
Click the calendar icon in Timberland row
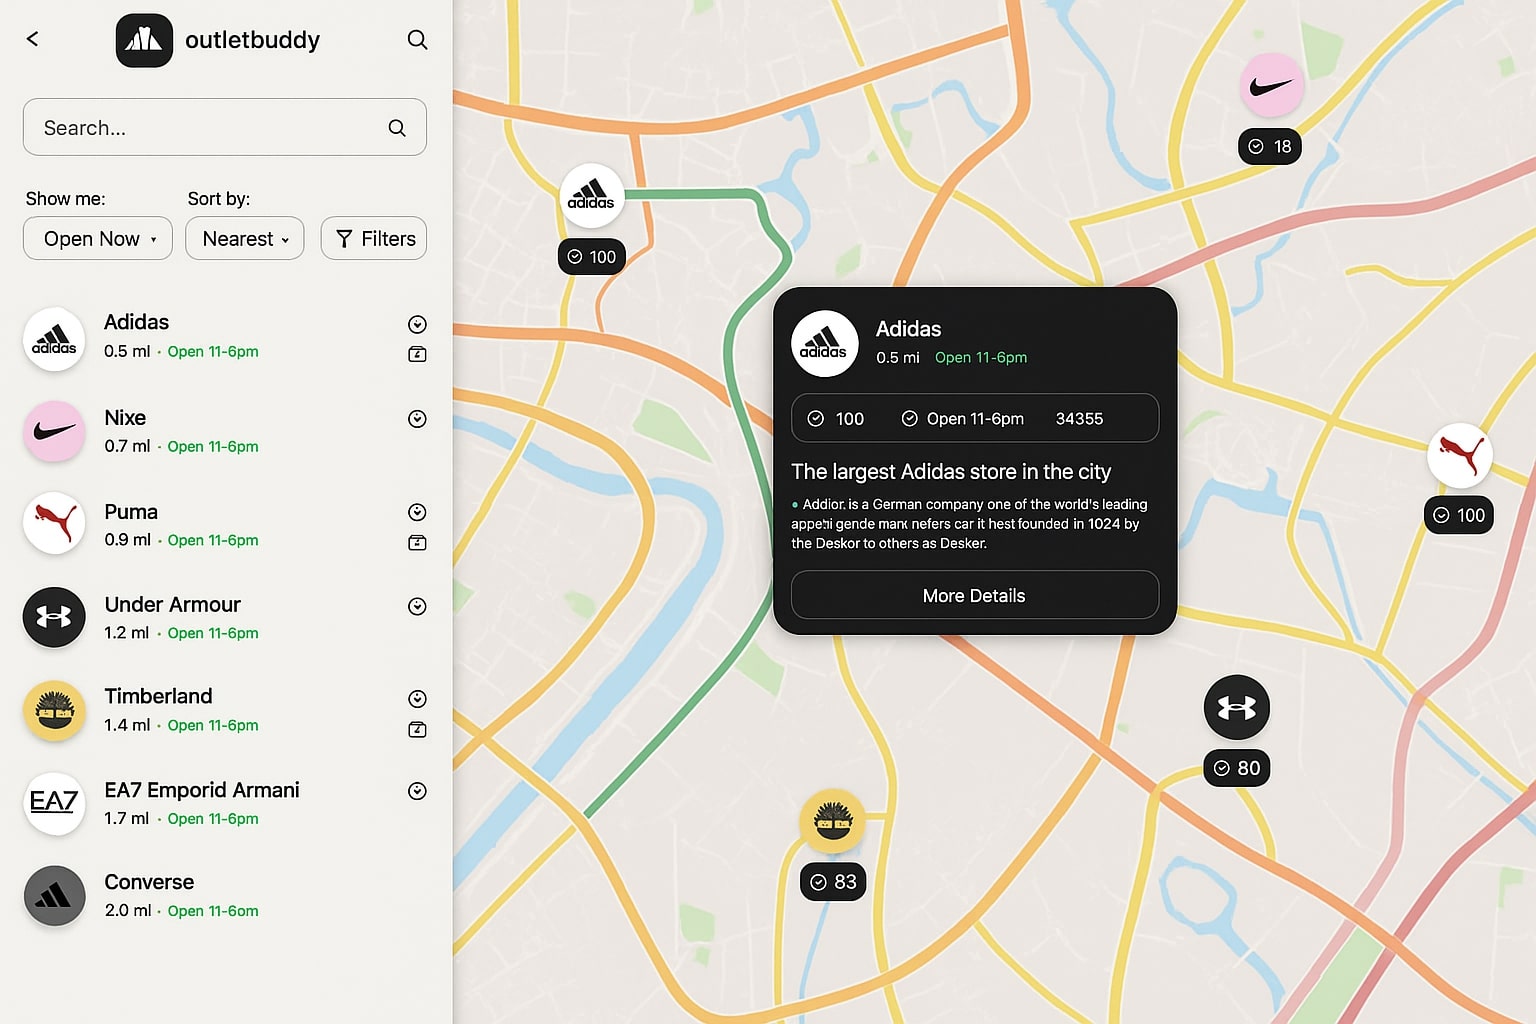[x=418, y=730]
